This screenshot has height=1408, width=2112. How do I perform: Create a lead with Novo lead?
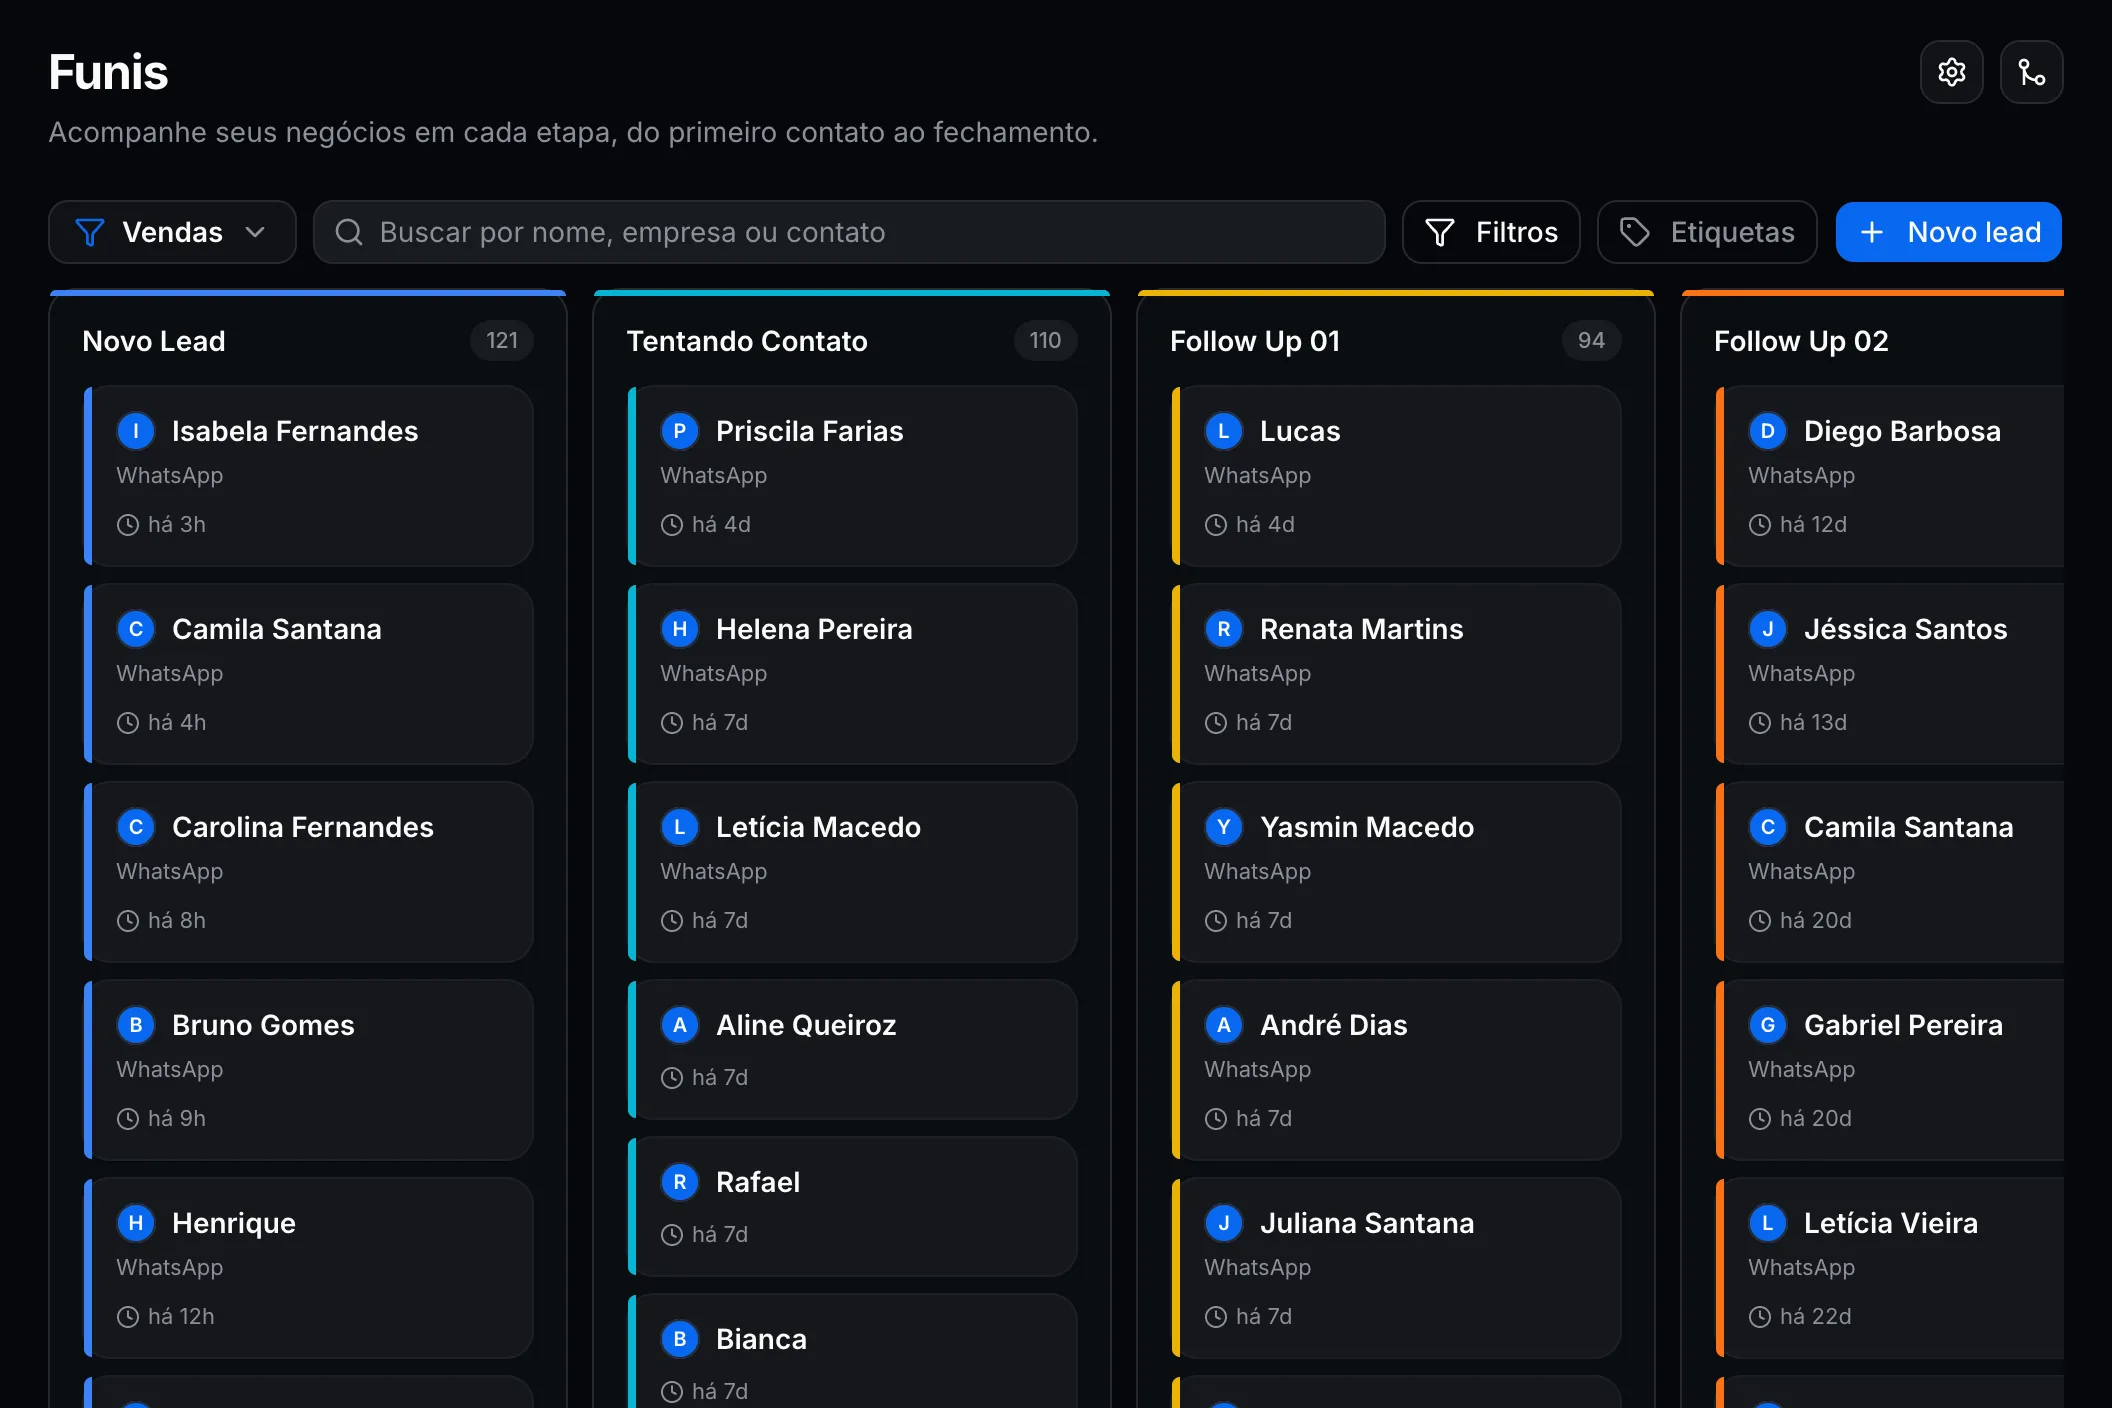(1948, 232)
